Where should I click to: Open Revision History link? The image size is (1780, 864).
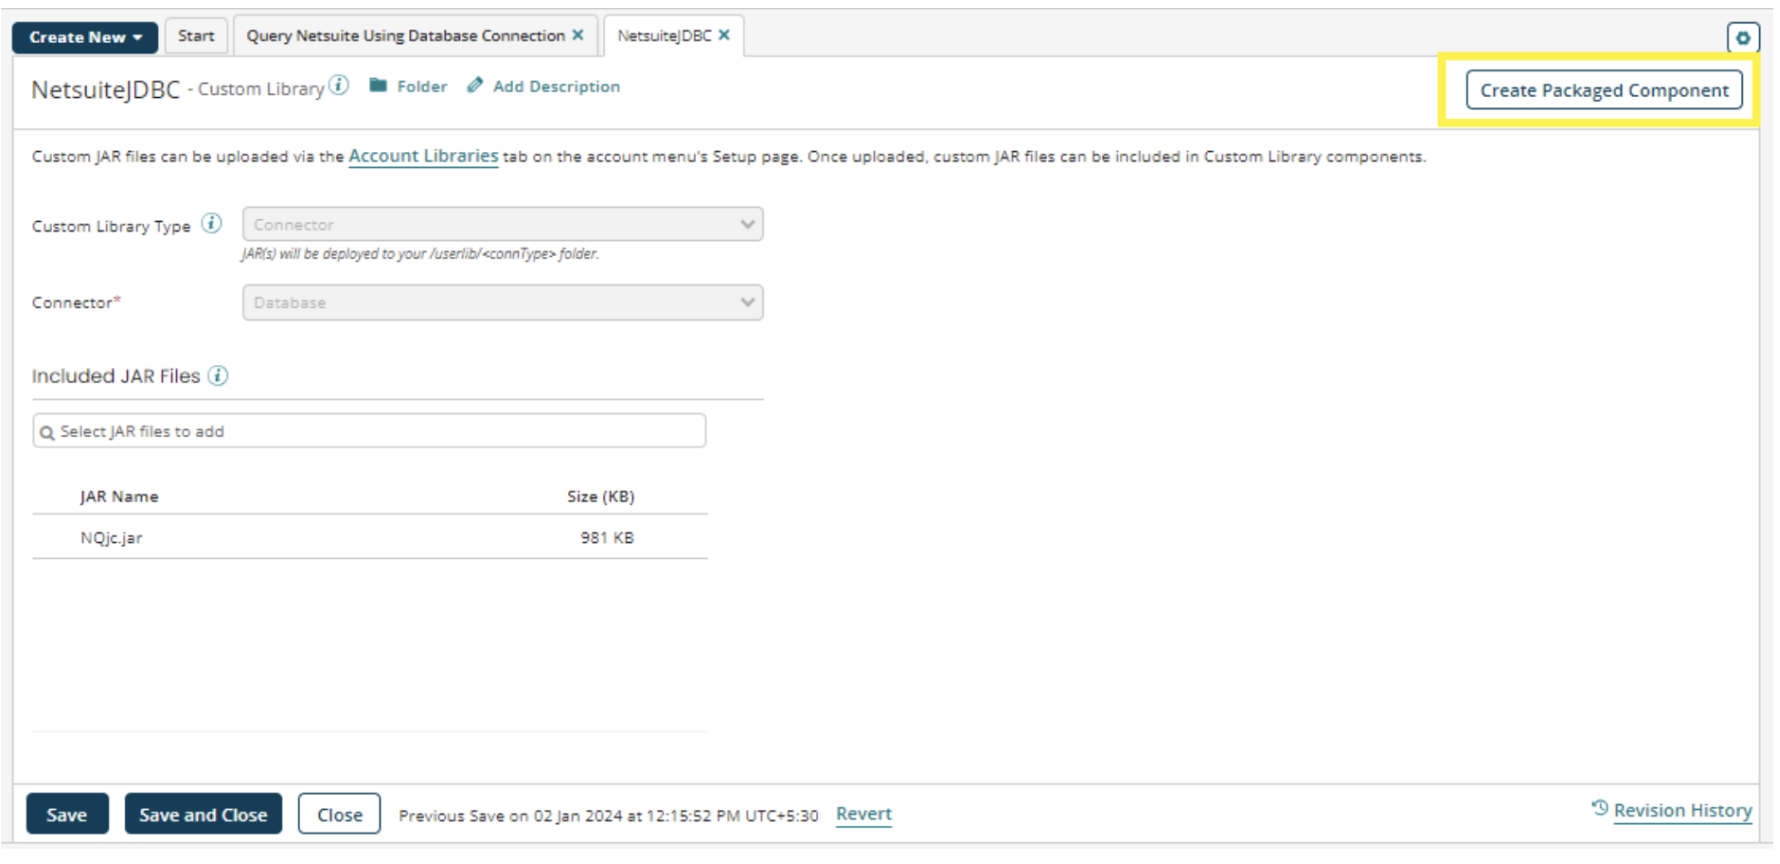(1682, 811)
